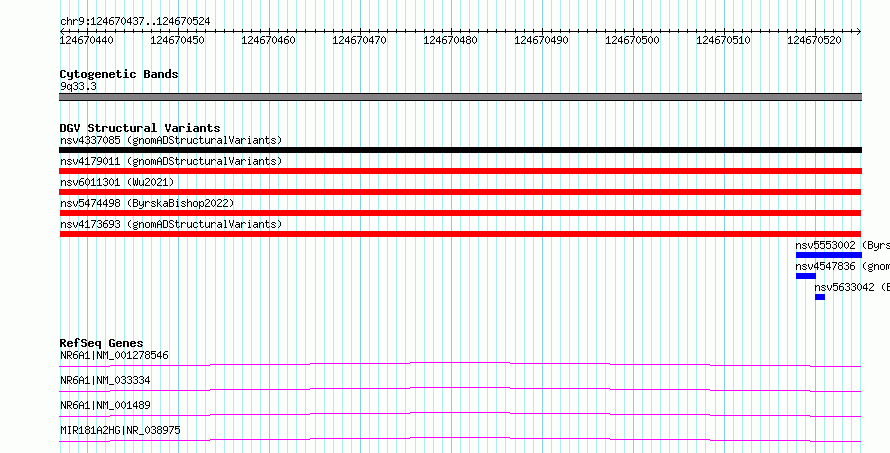Open transcript NR6A1|NM_033334 label

(x=105, y=380)
